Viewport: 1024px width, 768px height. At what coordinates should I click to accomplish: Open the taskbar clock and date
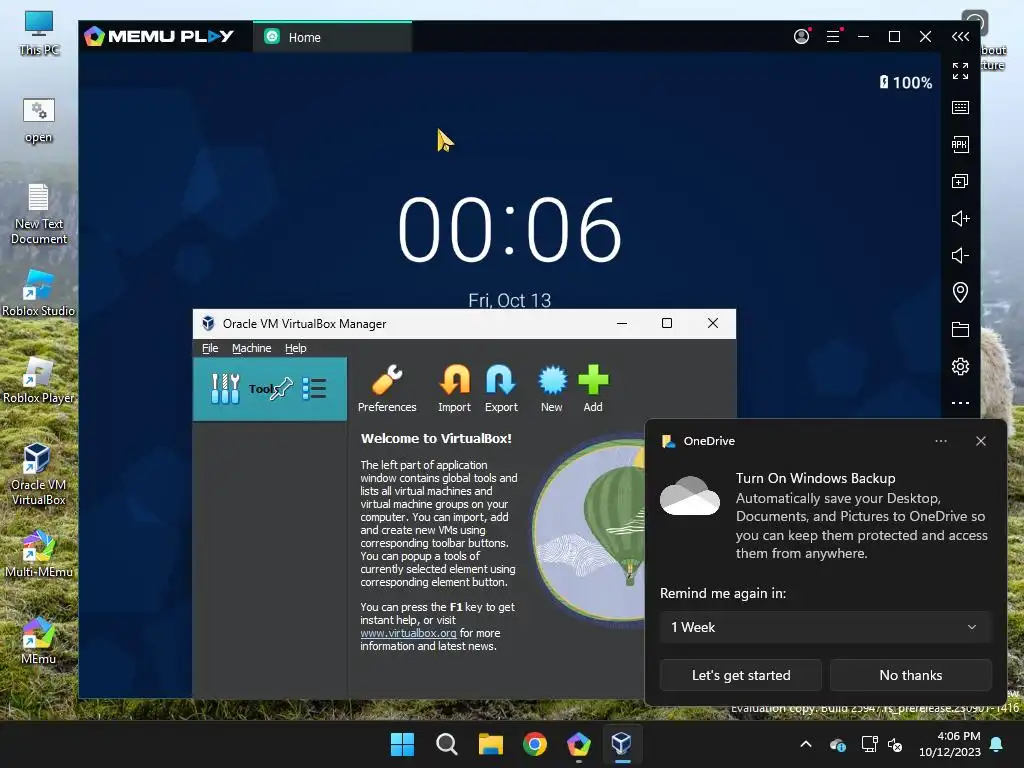point(950,744)
